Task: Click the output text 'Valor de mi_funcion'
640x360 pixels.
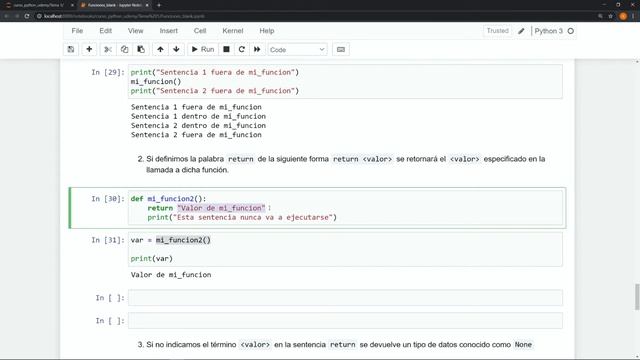Action: click(x=171, y=275)
